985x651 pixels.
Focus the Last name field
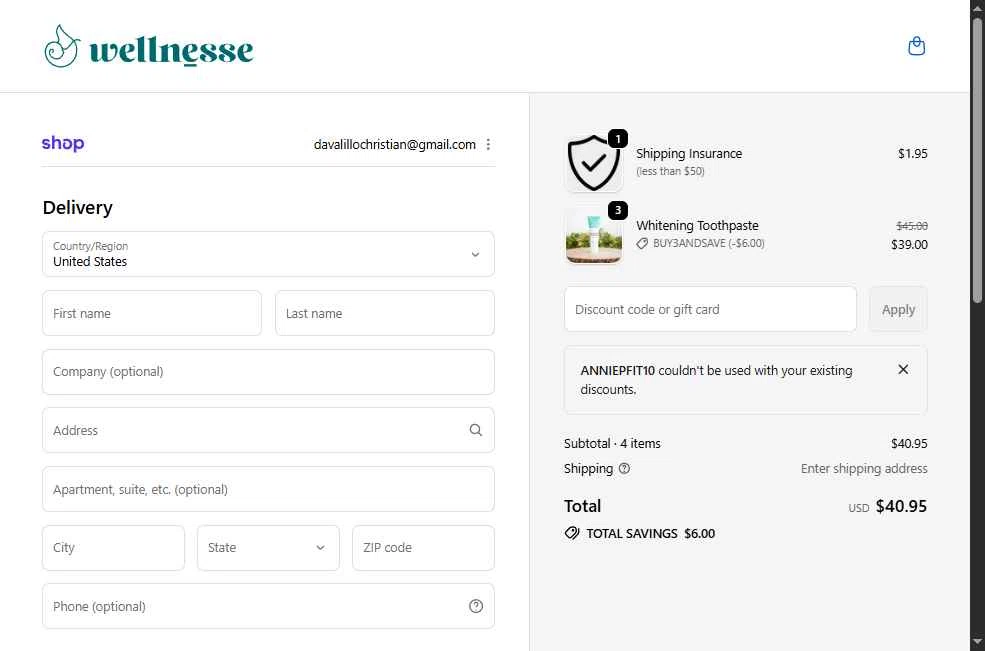[384, 313]
